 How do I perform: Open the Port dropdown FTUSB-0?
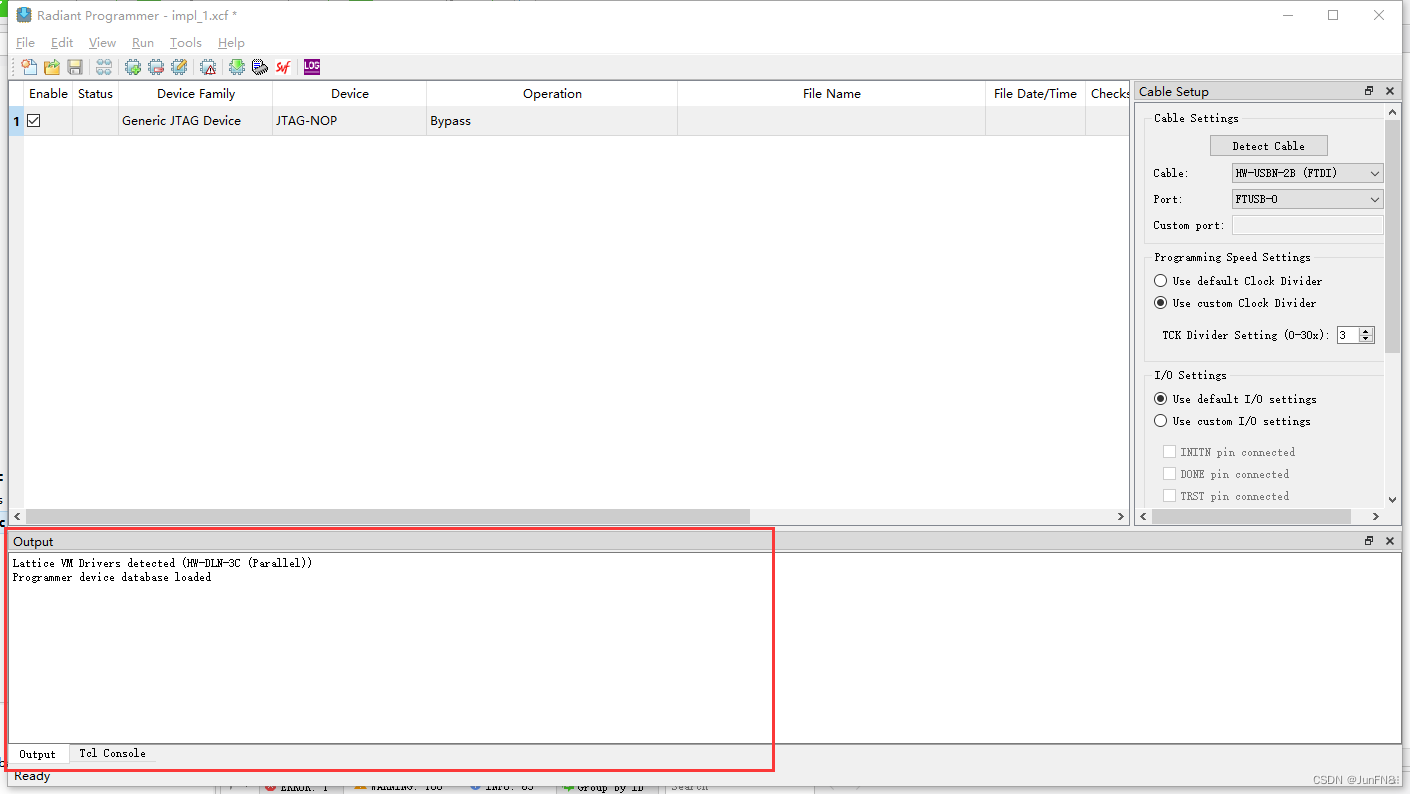click(1307, 199)
